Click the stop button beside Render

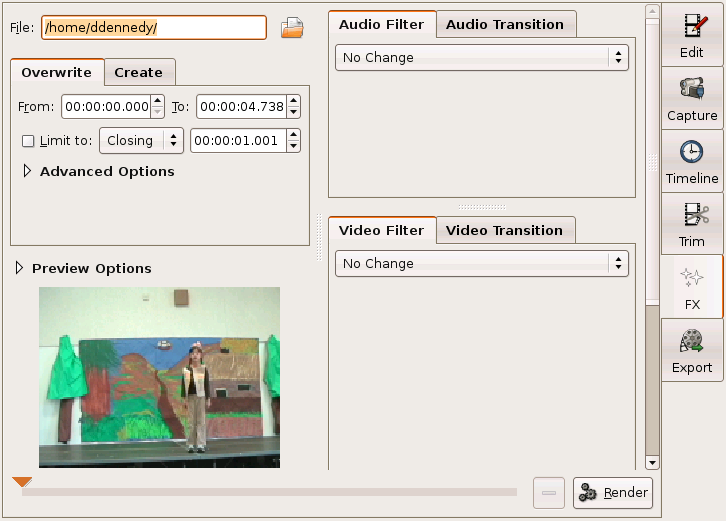click(x=548, y=493)
